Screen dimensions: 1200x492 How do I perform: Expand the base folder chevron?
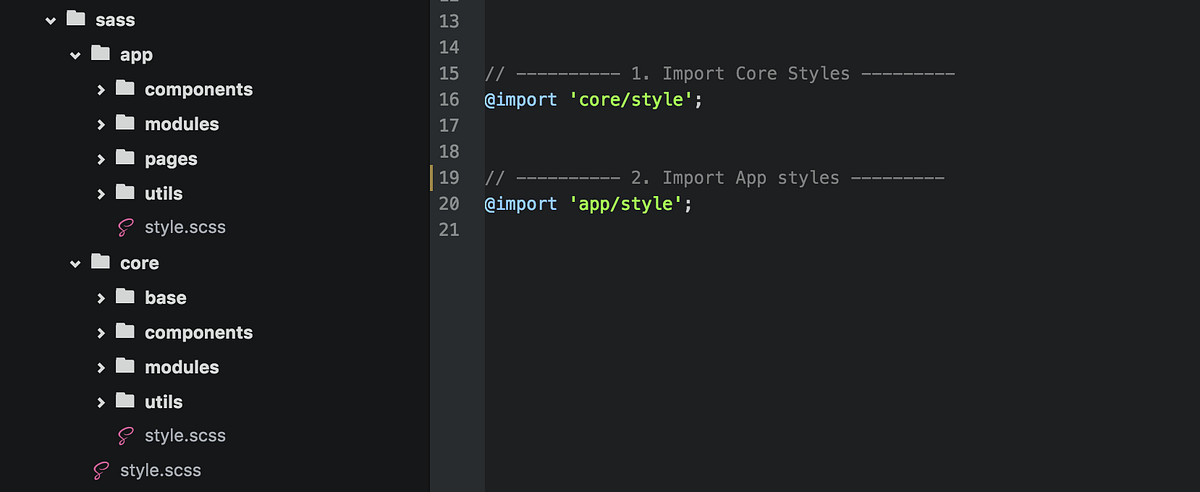point(100,298)
